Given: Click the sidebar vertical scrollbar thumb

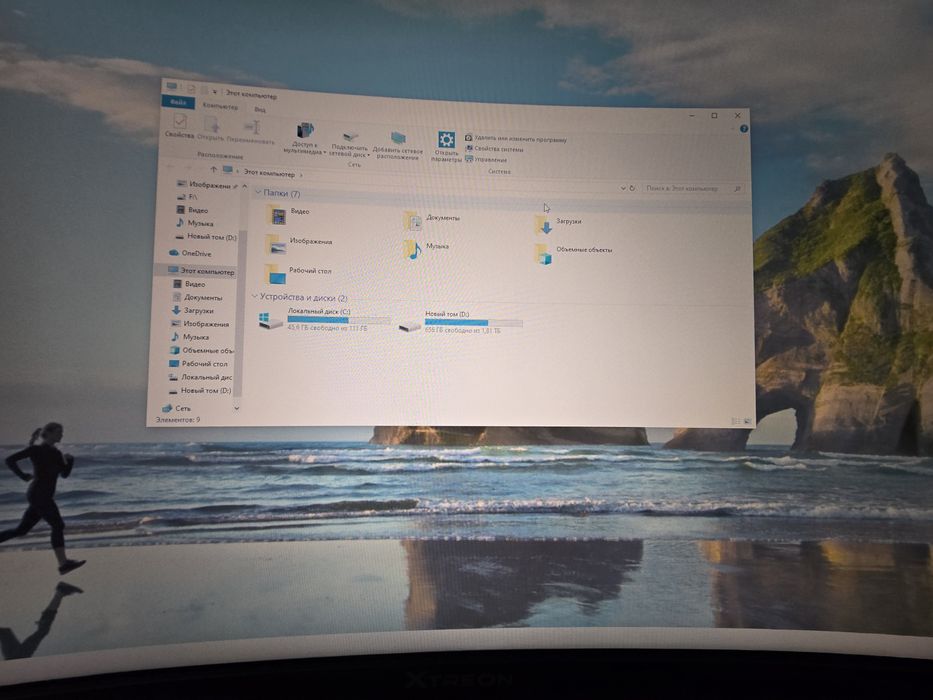Looking at the screenshot, I should tap(241, 312).
